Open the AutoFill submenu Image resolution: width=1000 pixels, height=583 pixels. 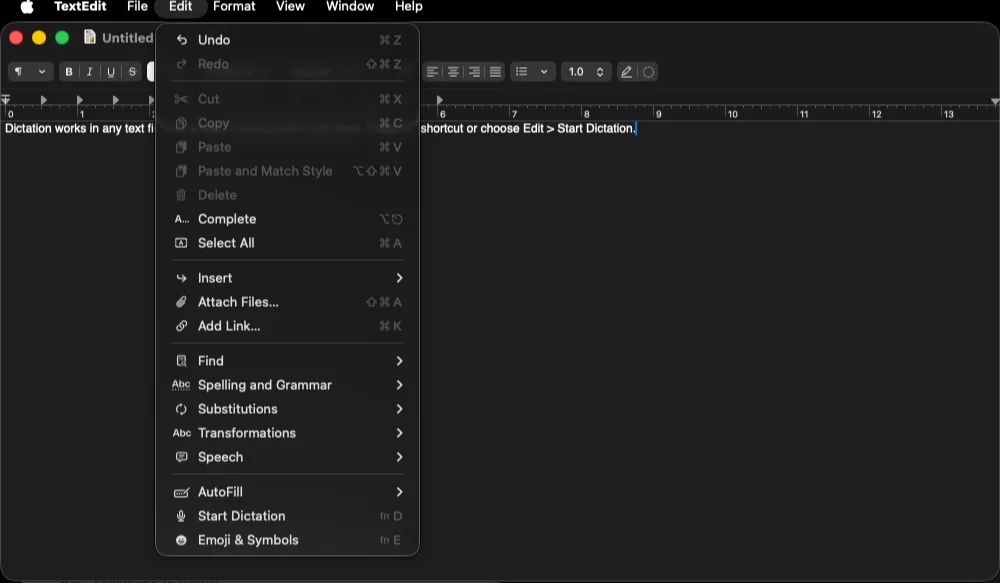(287, 492)
